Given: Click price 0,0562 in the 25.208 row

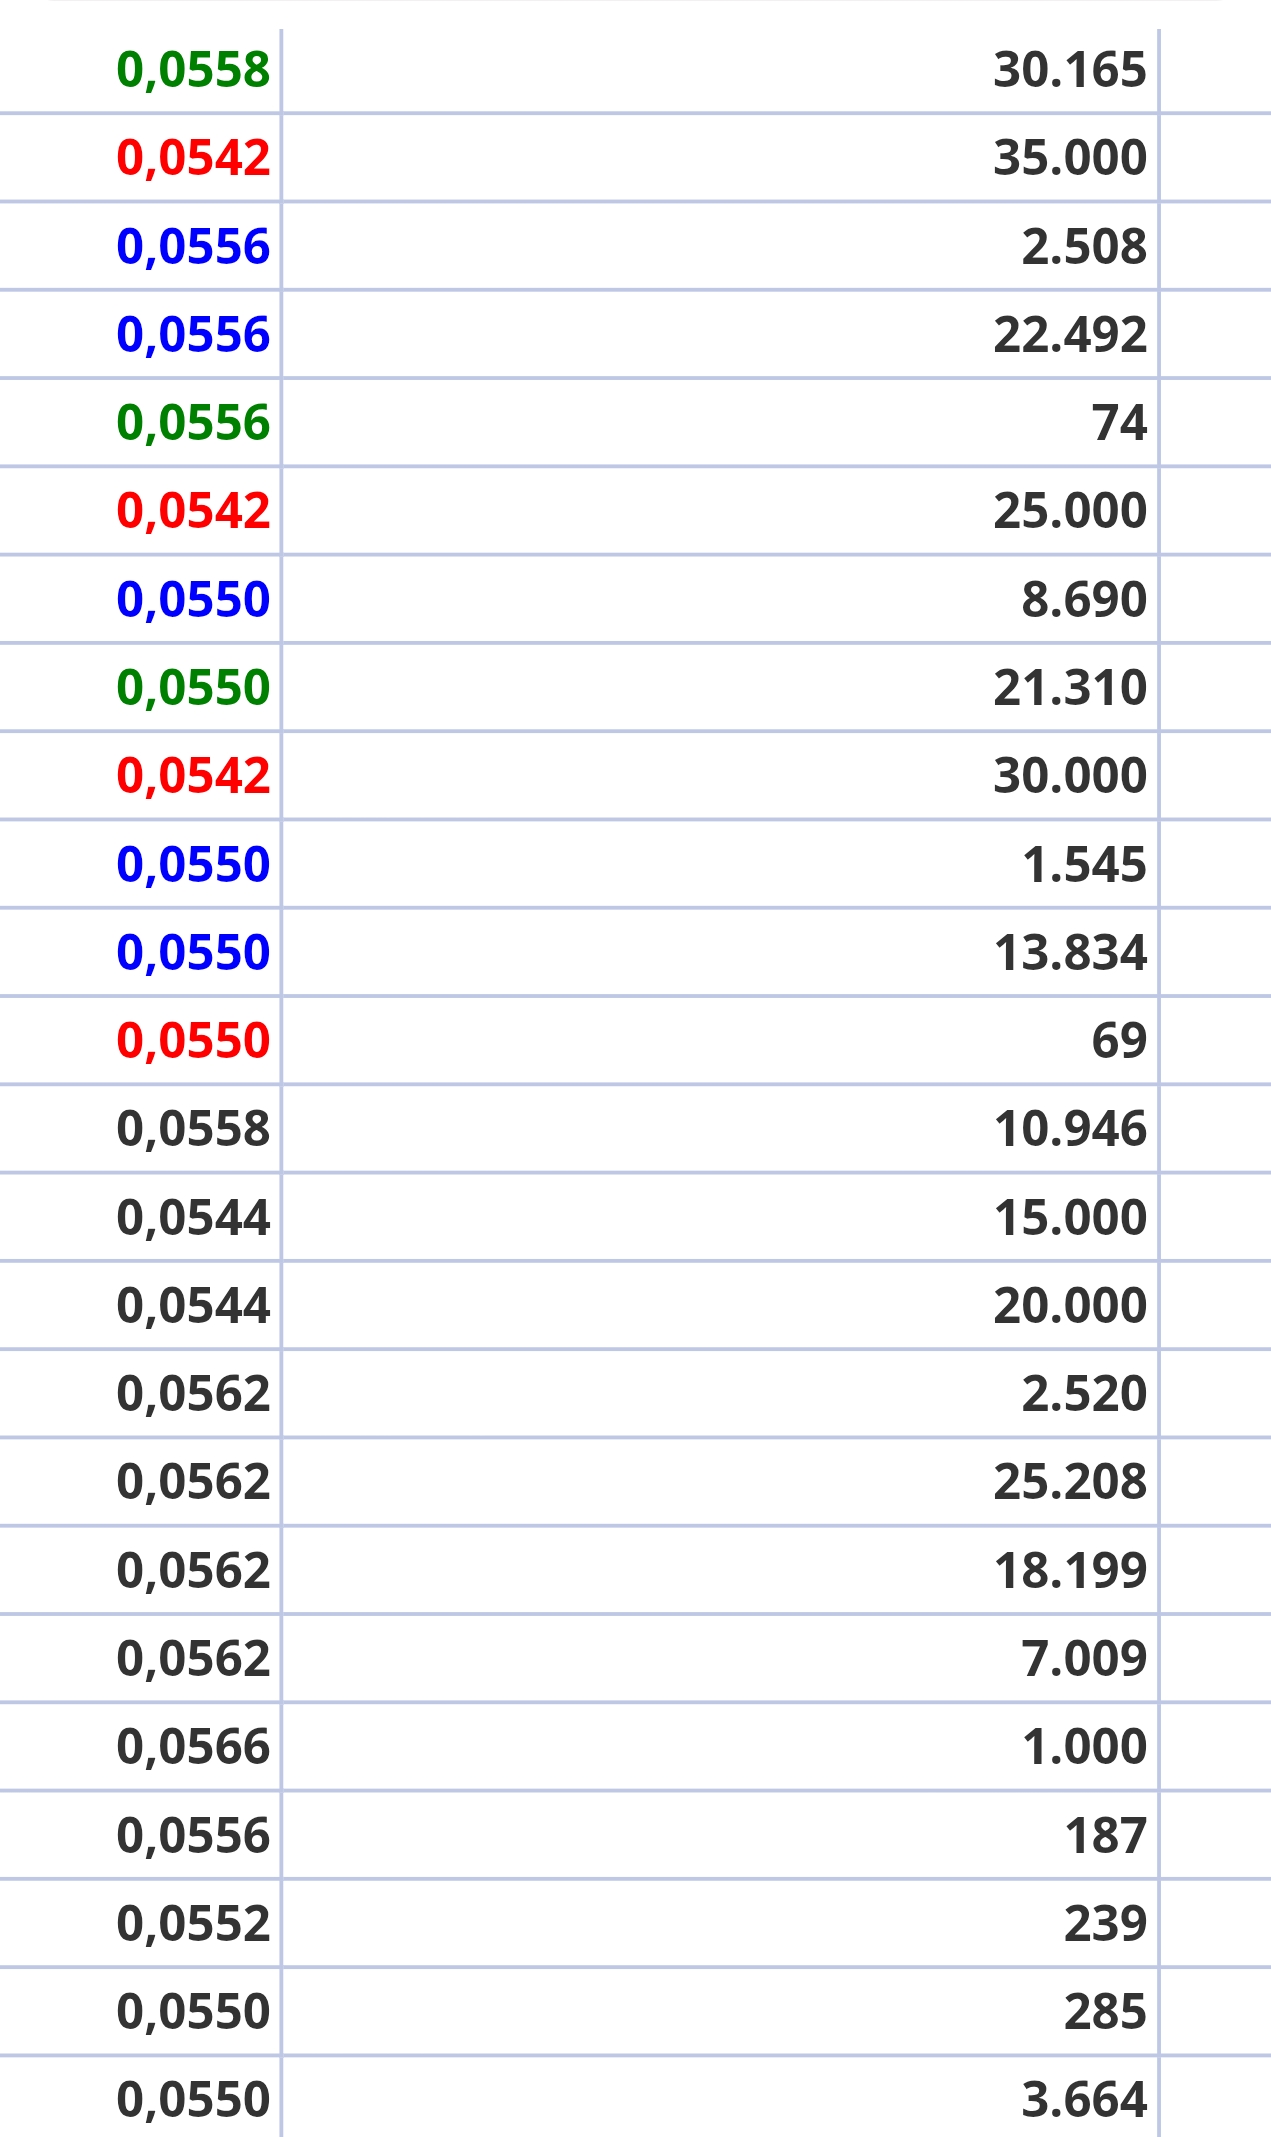Looking at the screenshot, I should 193,1482.
